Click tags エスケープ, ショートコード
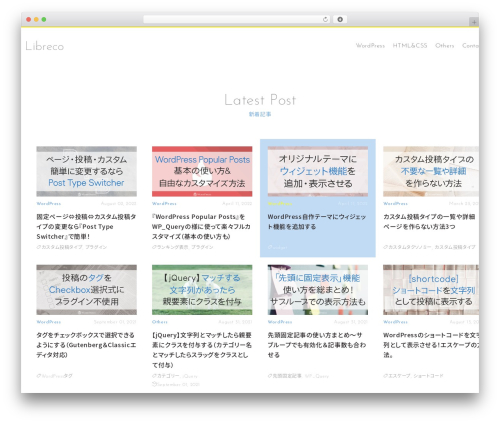Image resolution: width=500 pixels, height=423 pixels. click(x=413, y=376)
